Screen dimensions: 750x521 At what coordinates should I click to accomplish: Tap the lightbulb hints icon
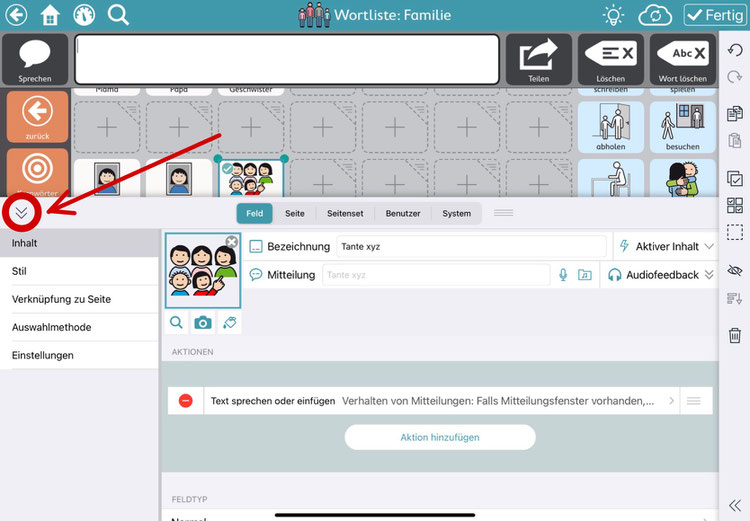tap(613, 15)
